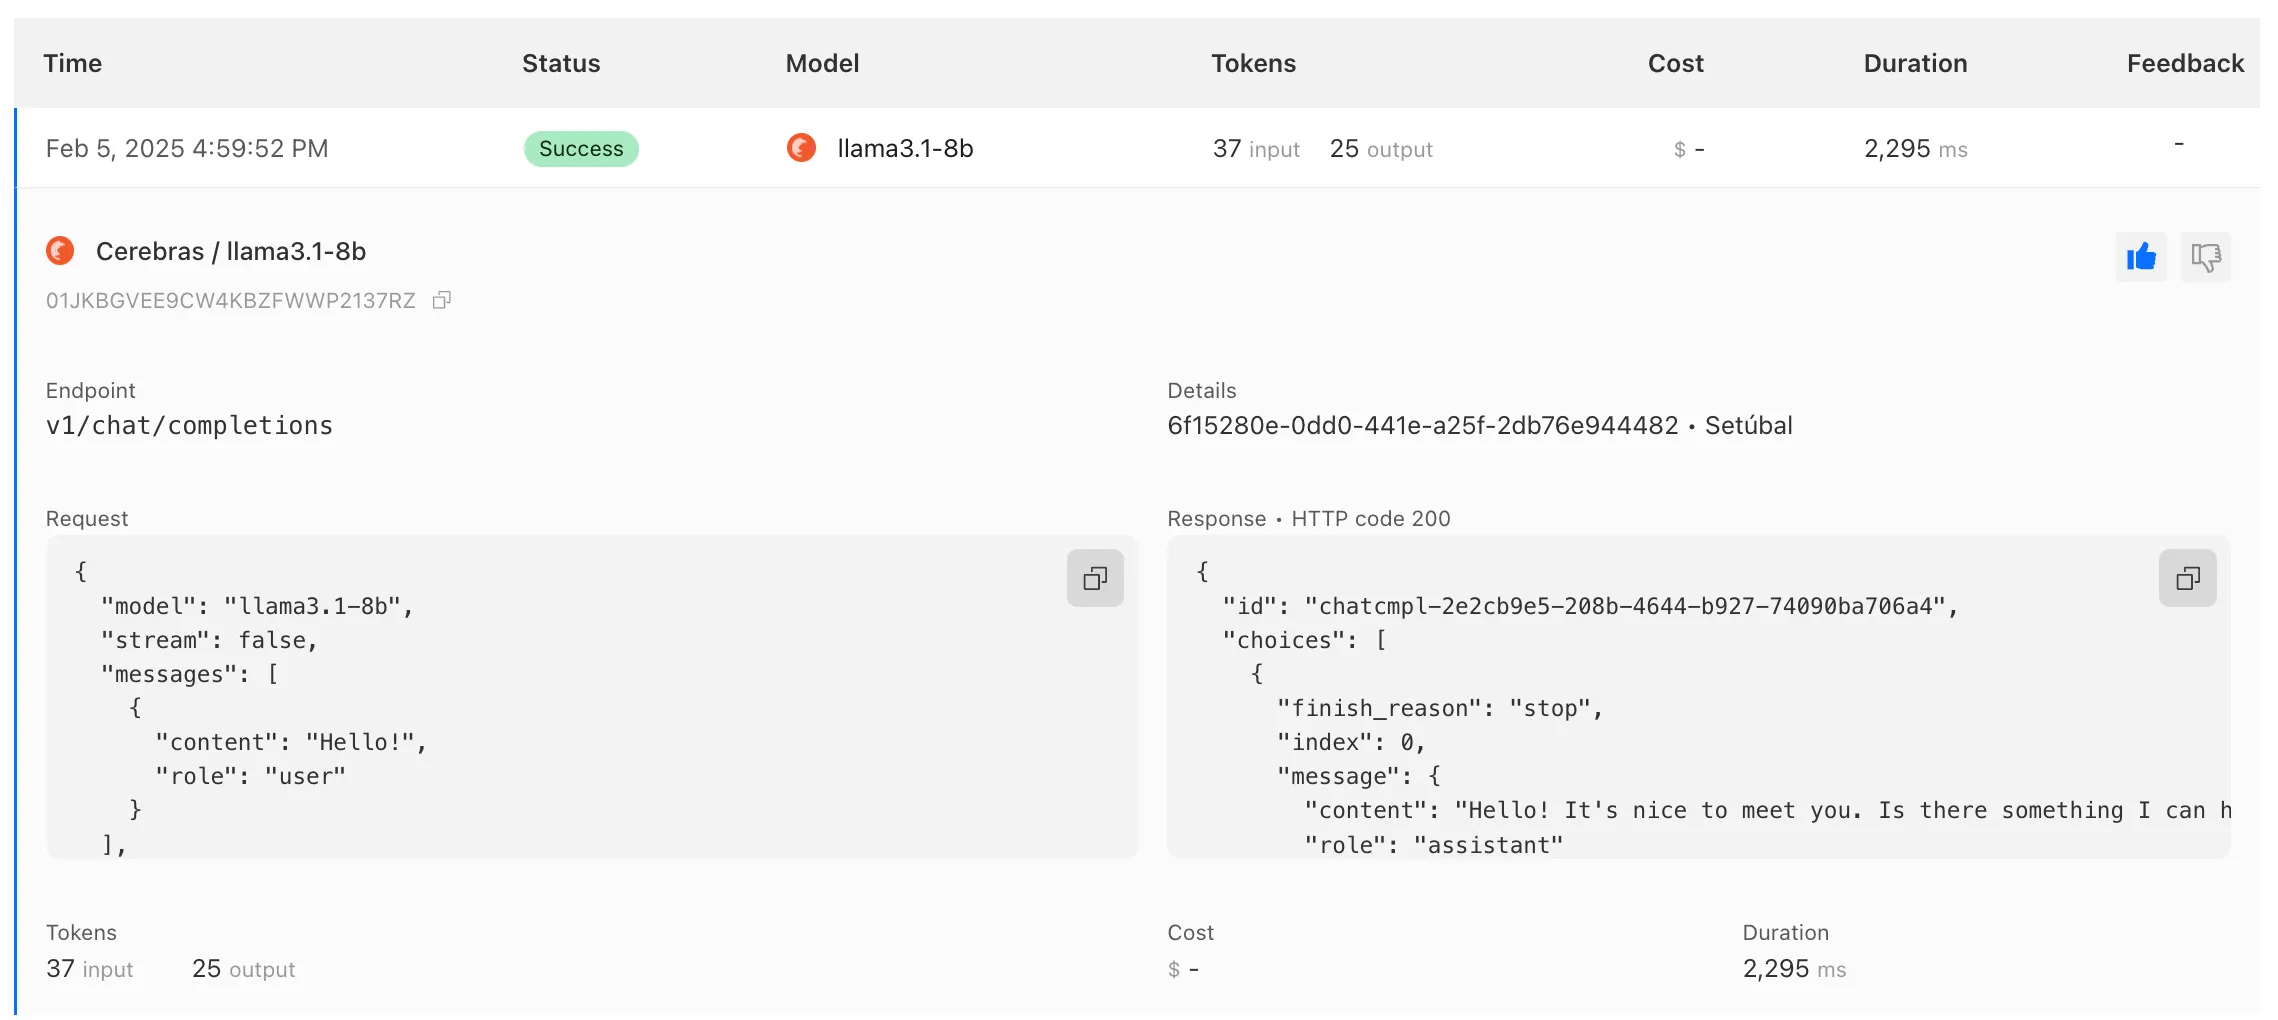Click the orange model icon in the Model column
Image resolution: width=2278 pixels, height=1020 pixels.
pyautogui.click(x=801, y=148)
